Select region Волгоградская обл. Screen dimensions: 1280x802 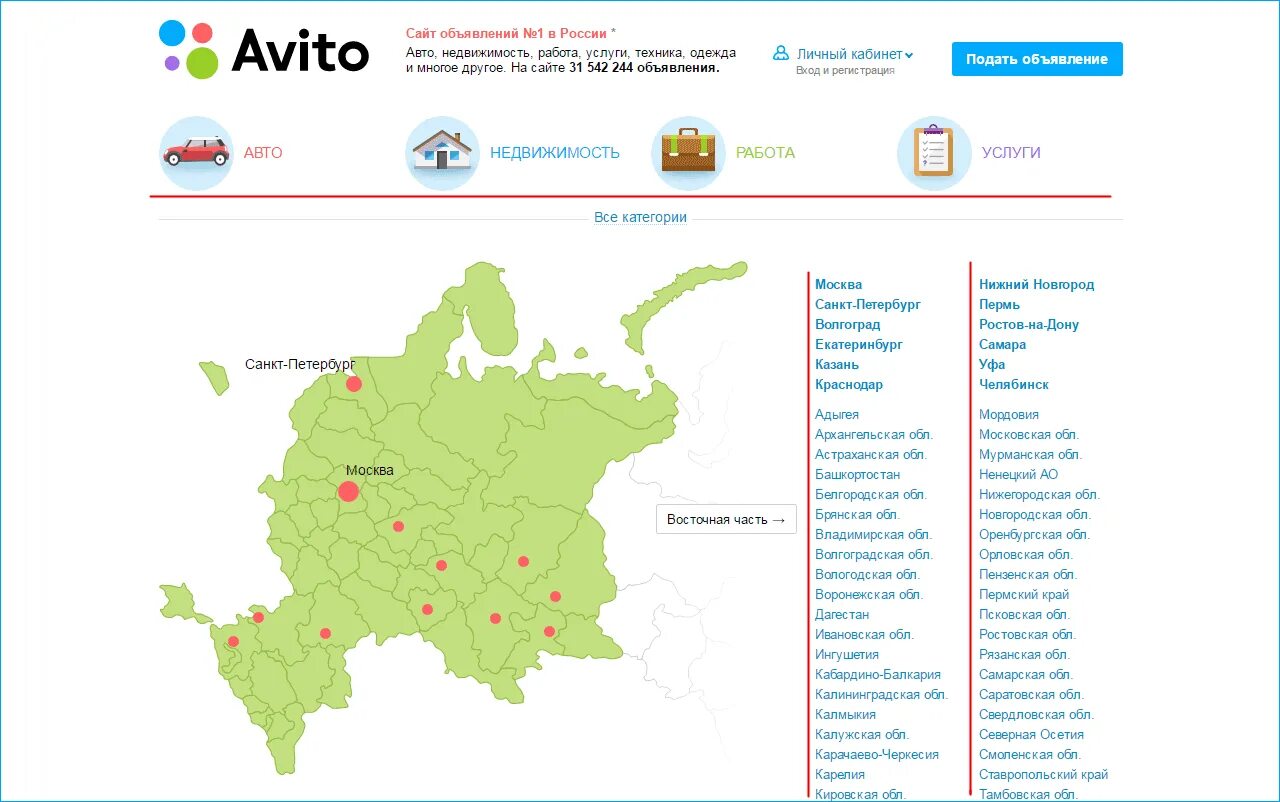[x=874, y=554]
